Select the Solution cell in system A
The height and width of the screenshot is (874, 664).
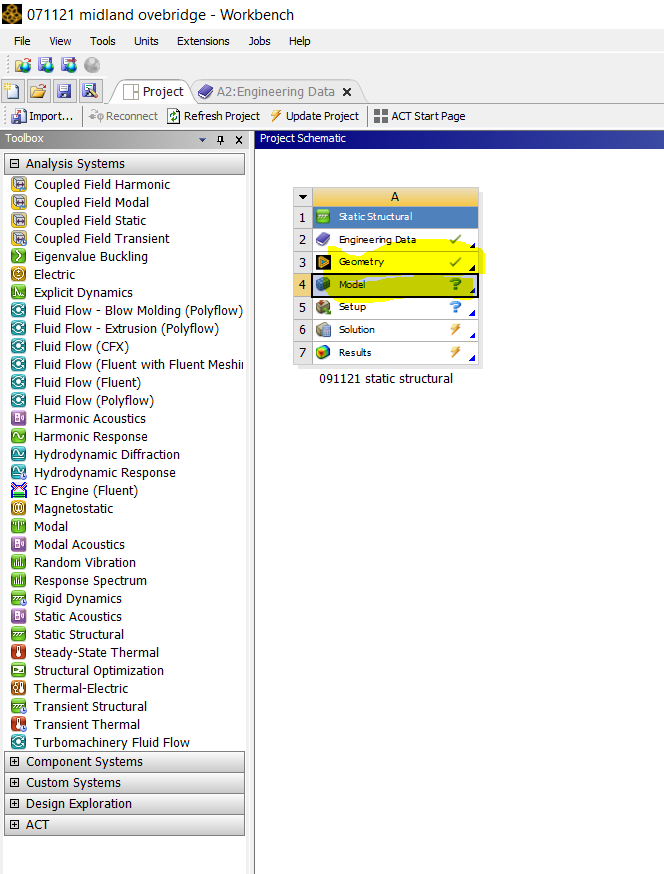[x=395, y=330]
